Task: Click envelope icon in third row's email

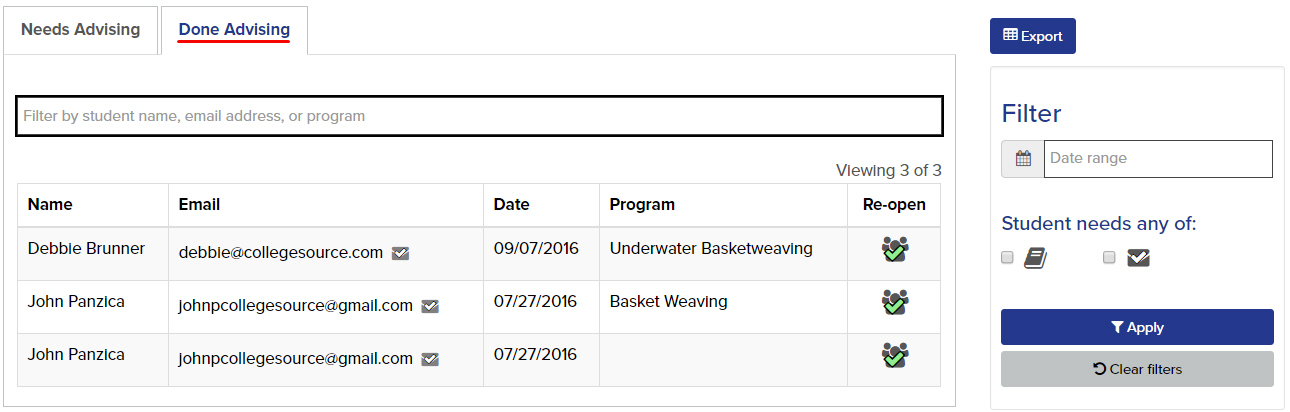Action: [x=430, y=359]
